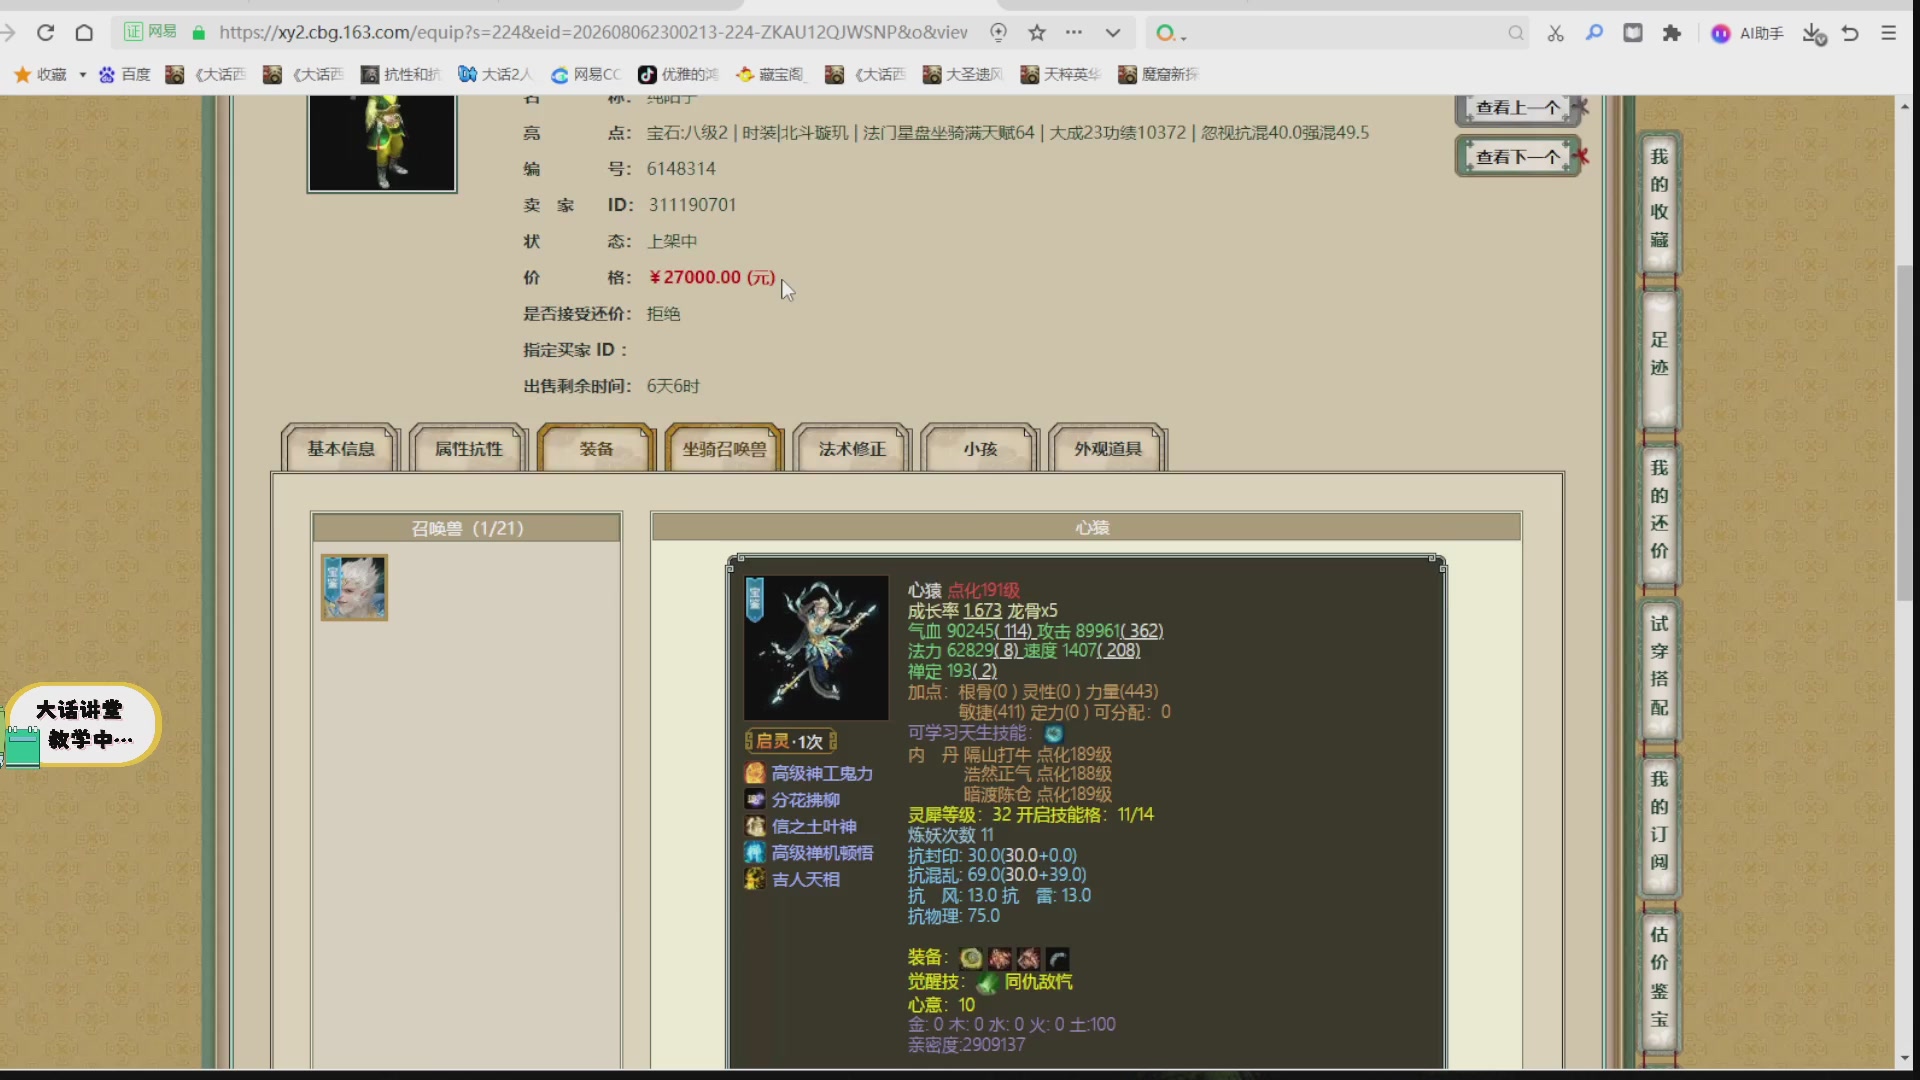The image size is (1920, 1080).
Task: Switch to the 装备 tab
Action: tap(597, 449)
